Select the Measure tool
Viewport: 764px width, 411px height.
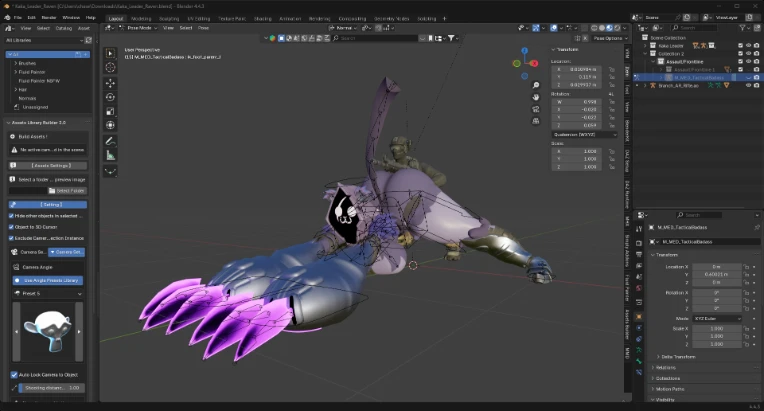pyautogui.click(x=111, y=156)
